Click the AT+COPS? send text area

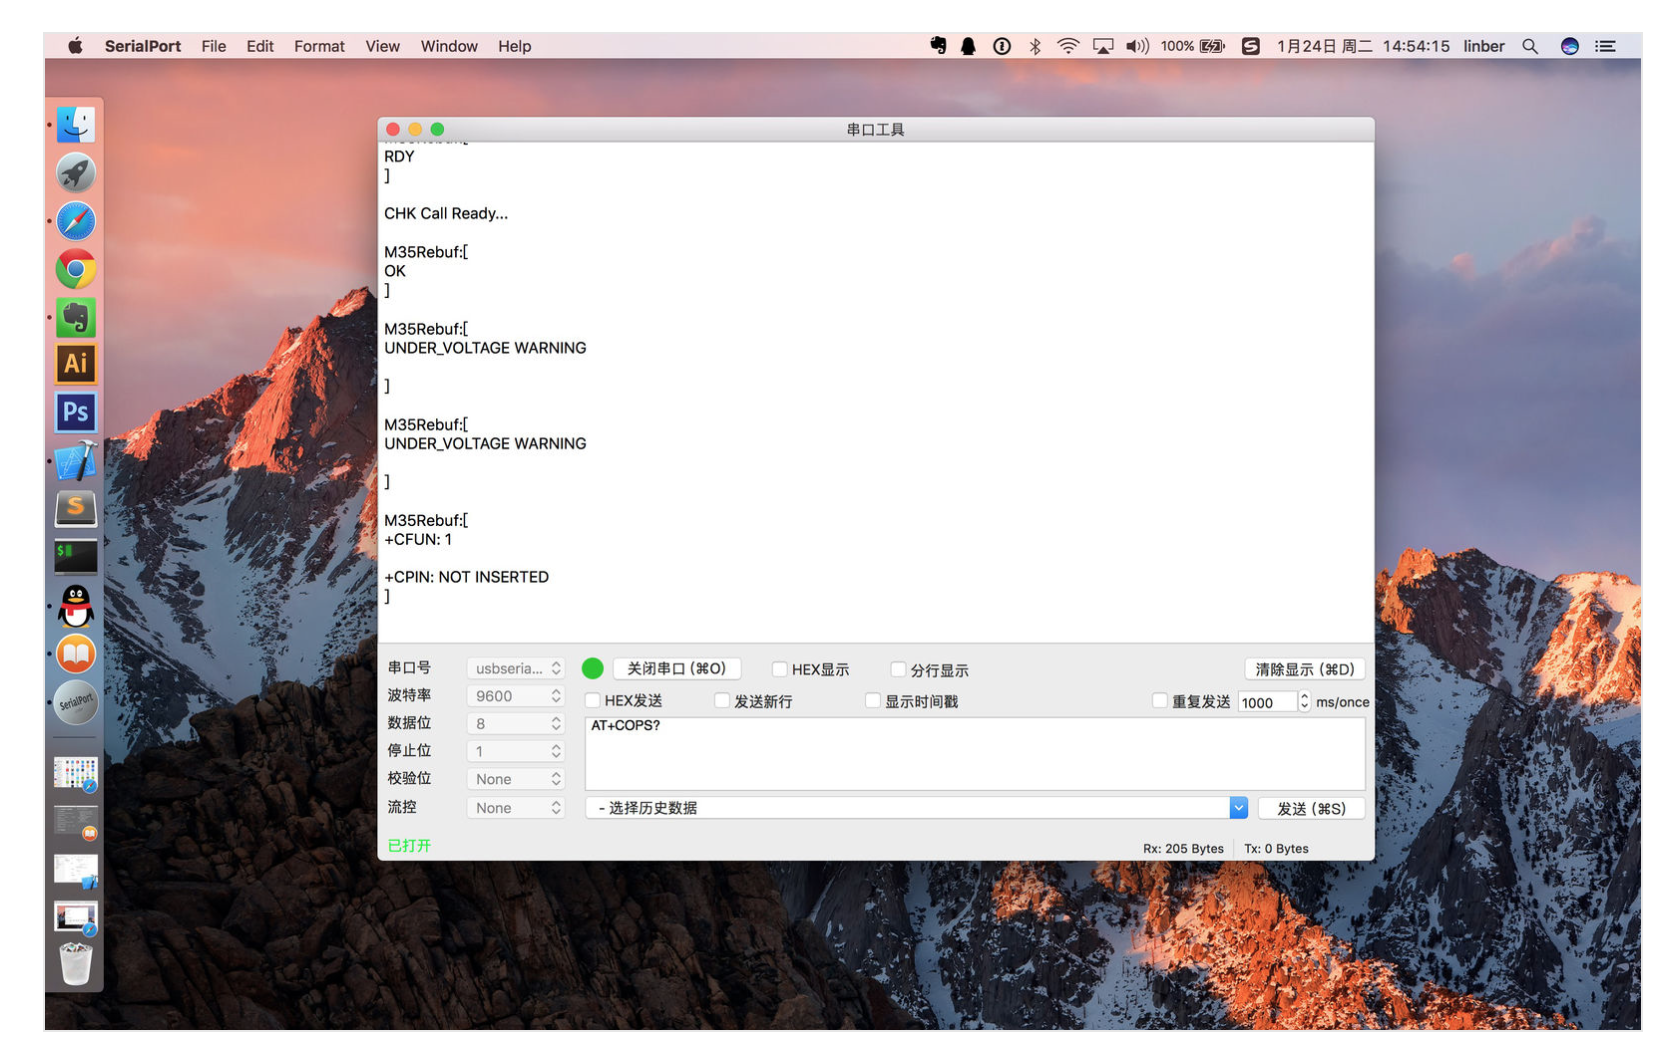[x=975, y=753]
